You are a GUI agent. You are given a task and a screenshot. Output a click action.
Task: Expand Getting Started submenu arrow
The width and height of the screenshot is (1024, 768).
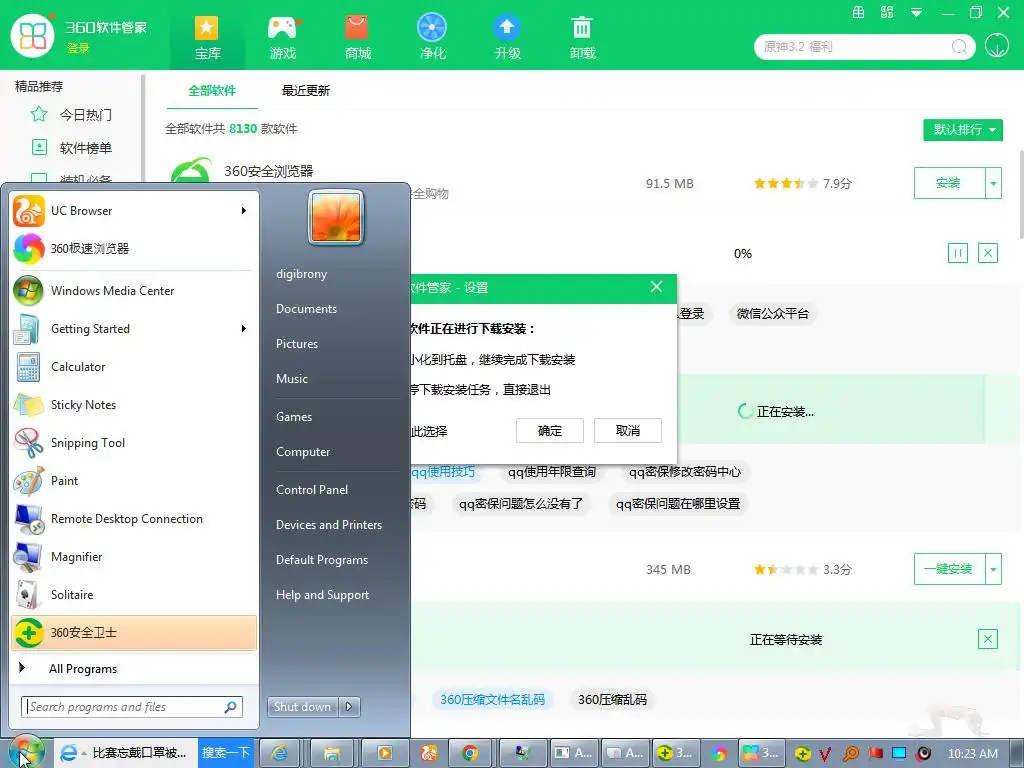244,328
